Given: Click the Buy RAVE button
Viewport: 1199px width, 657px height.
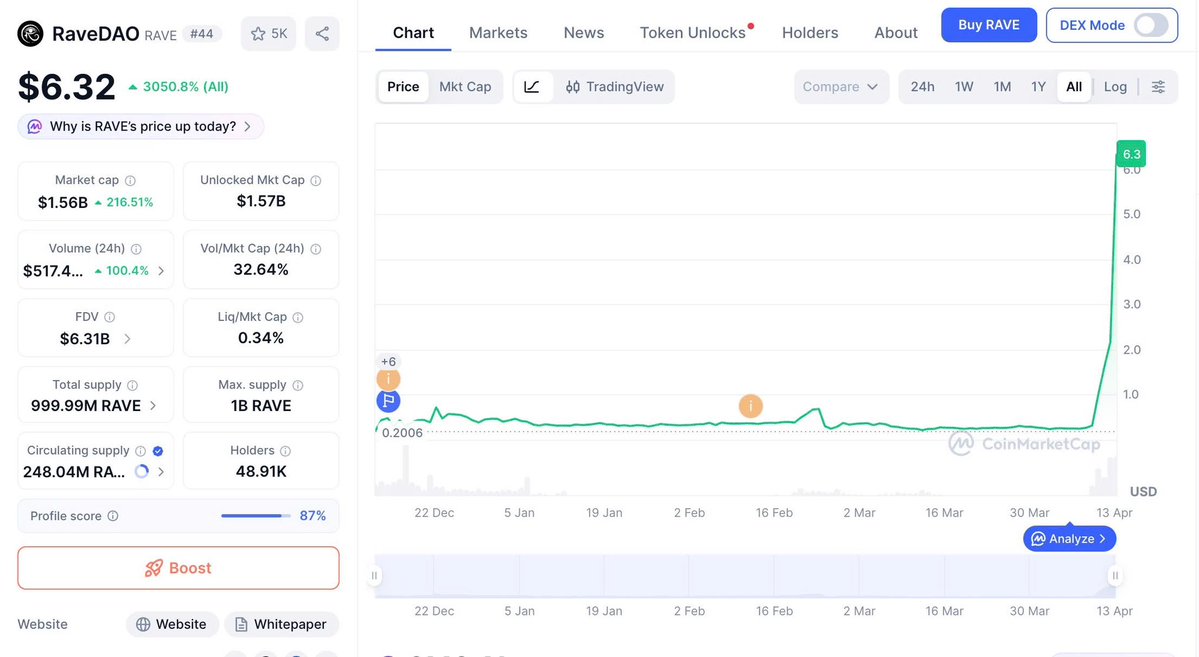Looking at the screenshot, I should (x=988, y=24).
